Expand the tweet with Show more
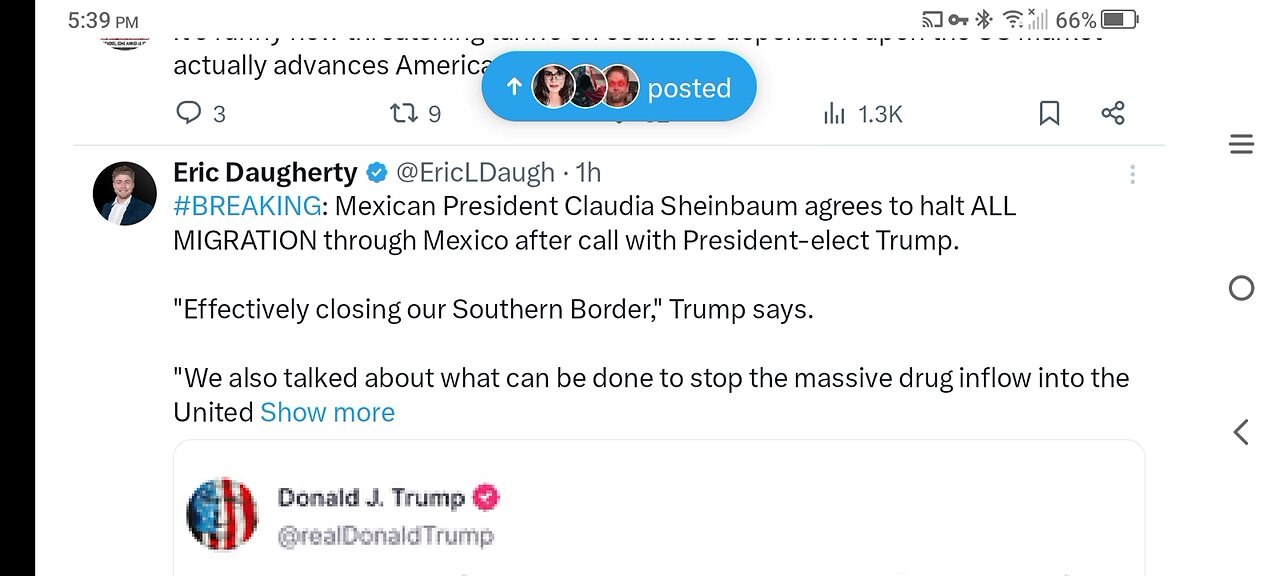The width and height of the screenshot is (1280, 576). click(327, 412)
